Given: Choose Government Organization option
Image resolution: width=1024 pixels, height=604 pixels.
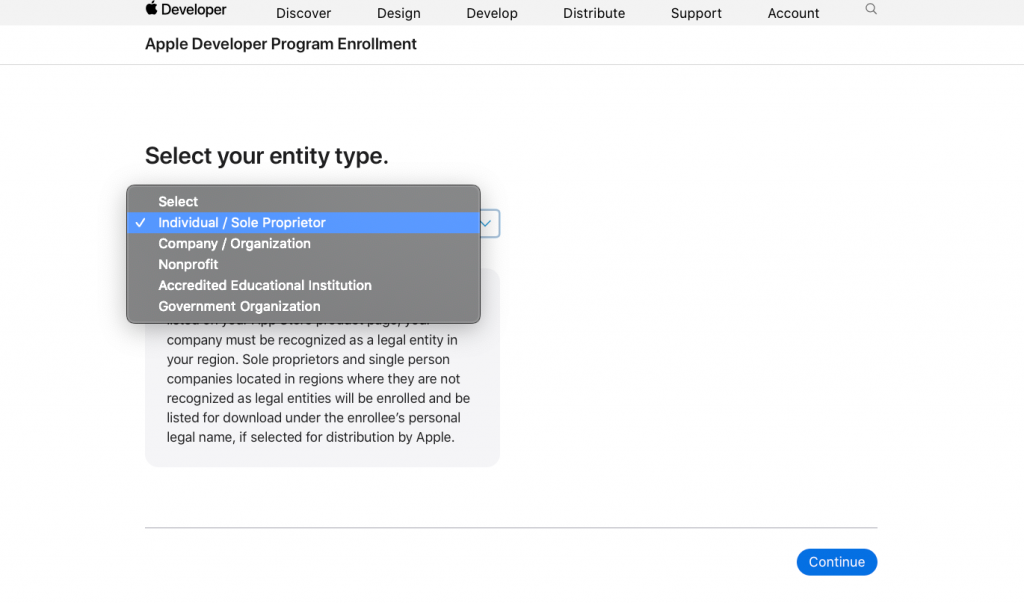Looking at the screenshot, I should click(x=304, y=306).
